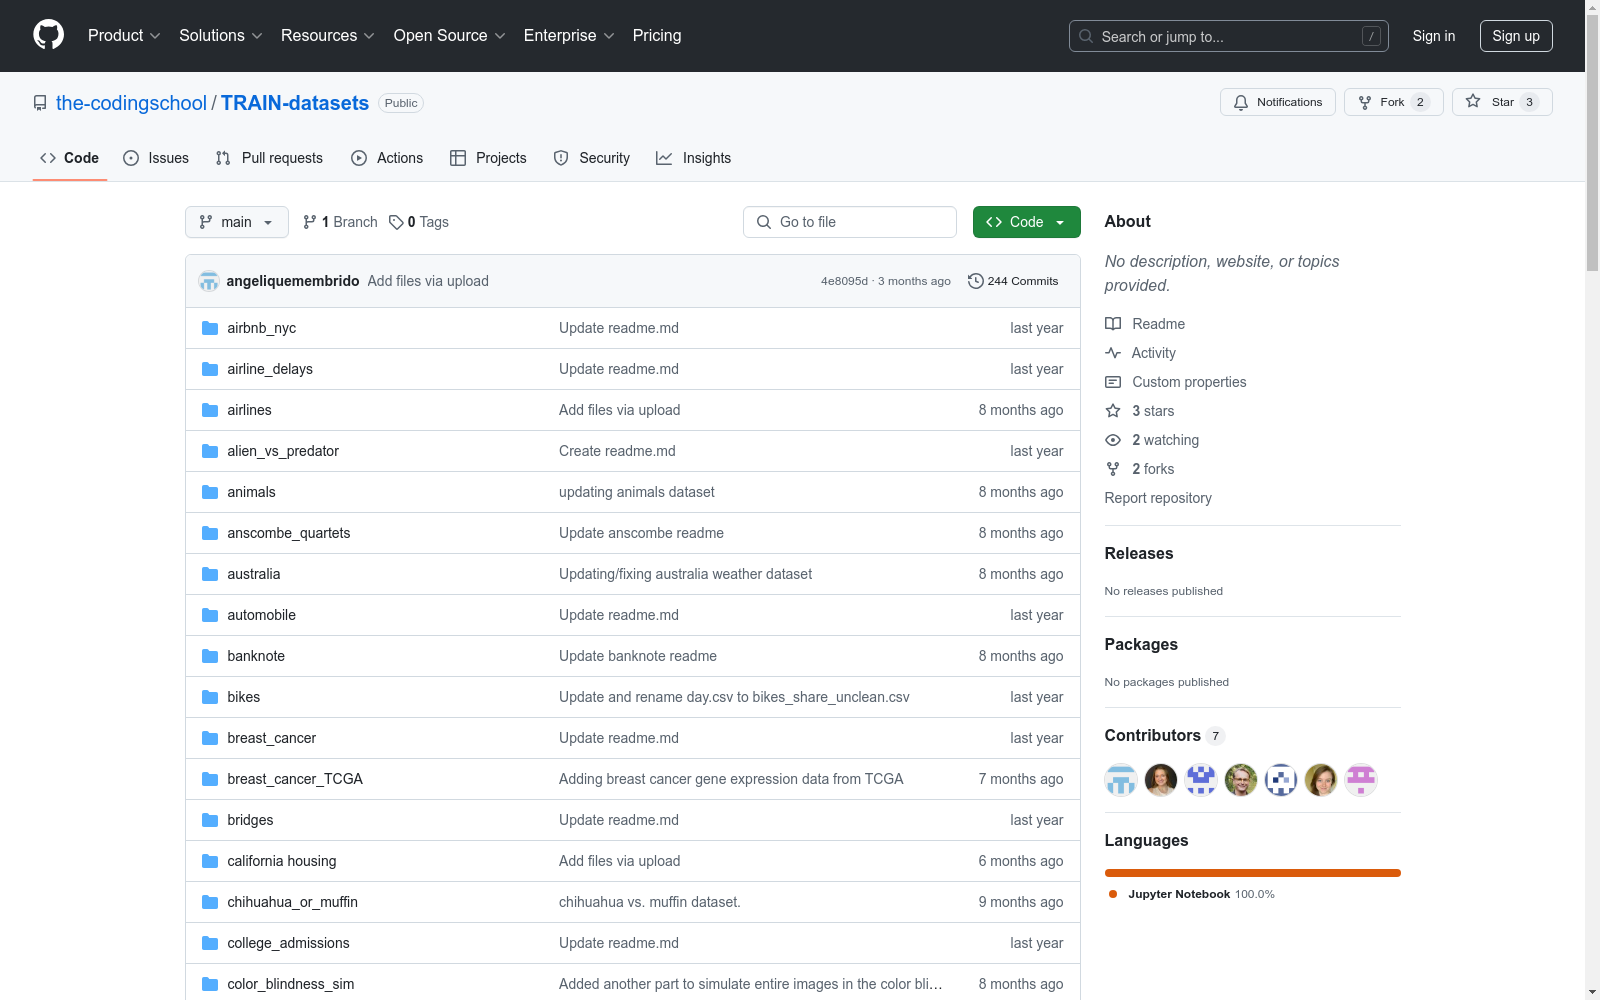Screen dimensions: 1600x1000
Task: Click the eye icon beside 2 watching
Action: (1113, 440)
